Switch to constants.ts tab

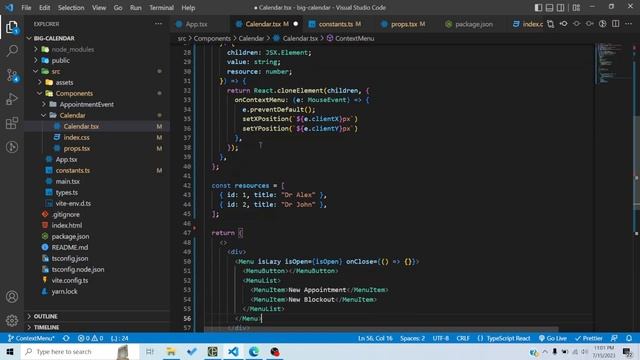point(336,24)
